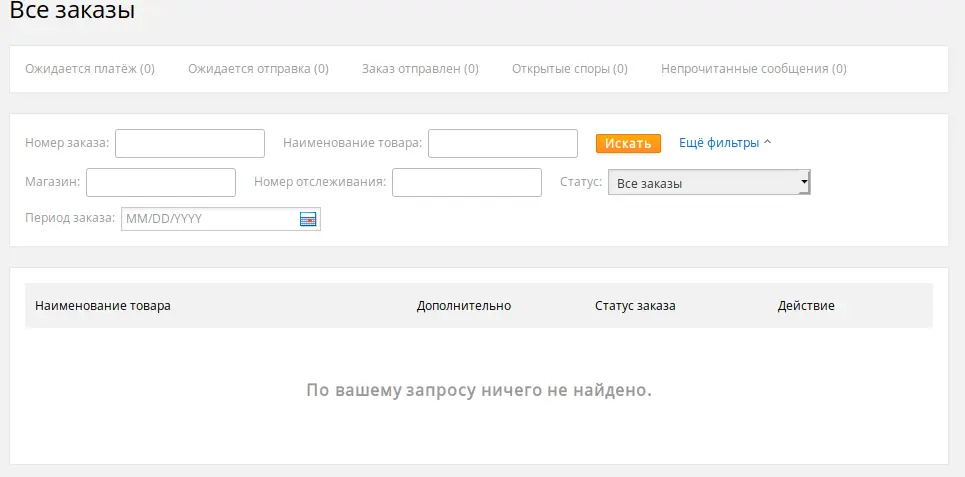Open the Статус dropdown showing Все заказы
The width and height of the screenshot is (965, 477).
click(709, 183)
